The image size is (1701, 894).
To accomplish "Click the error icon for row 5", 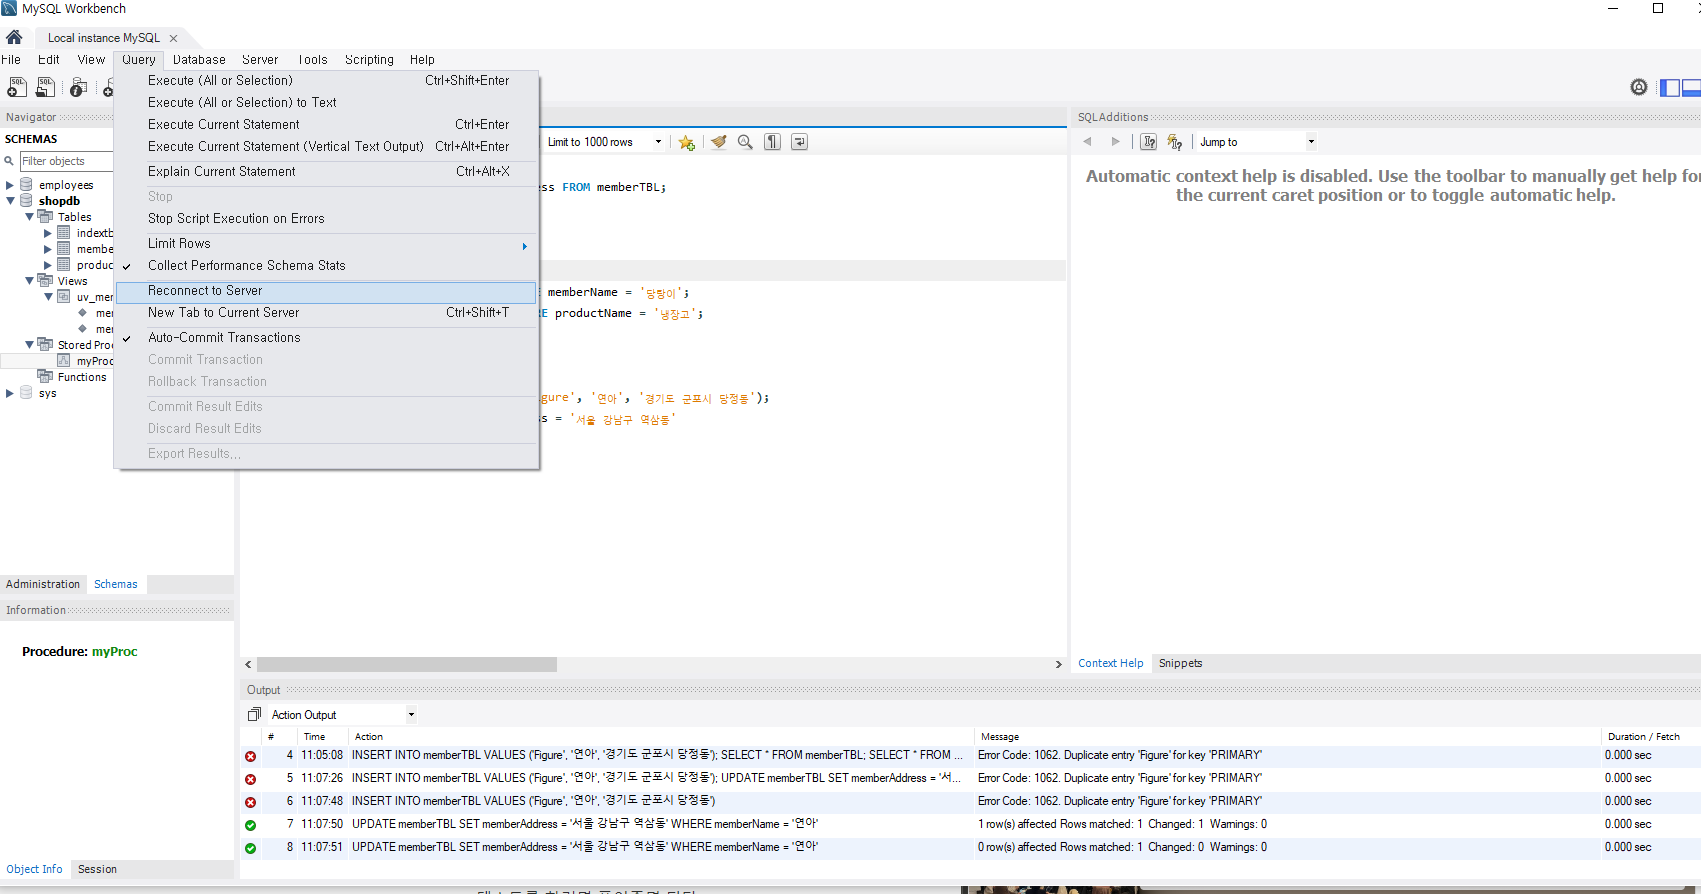I will click(250, 779).
